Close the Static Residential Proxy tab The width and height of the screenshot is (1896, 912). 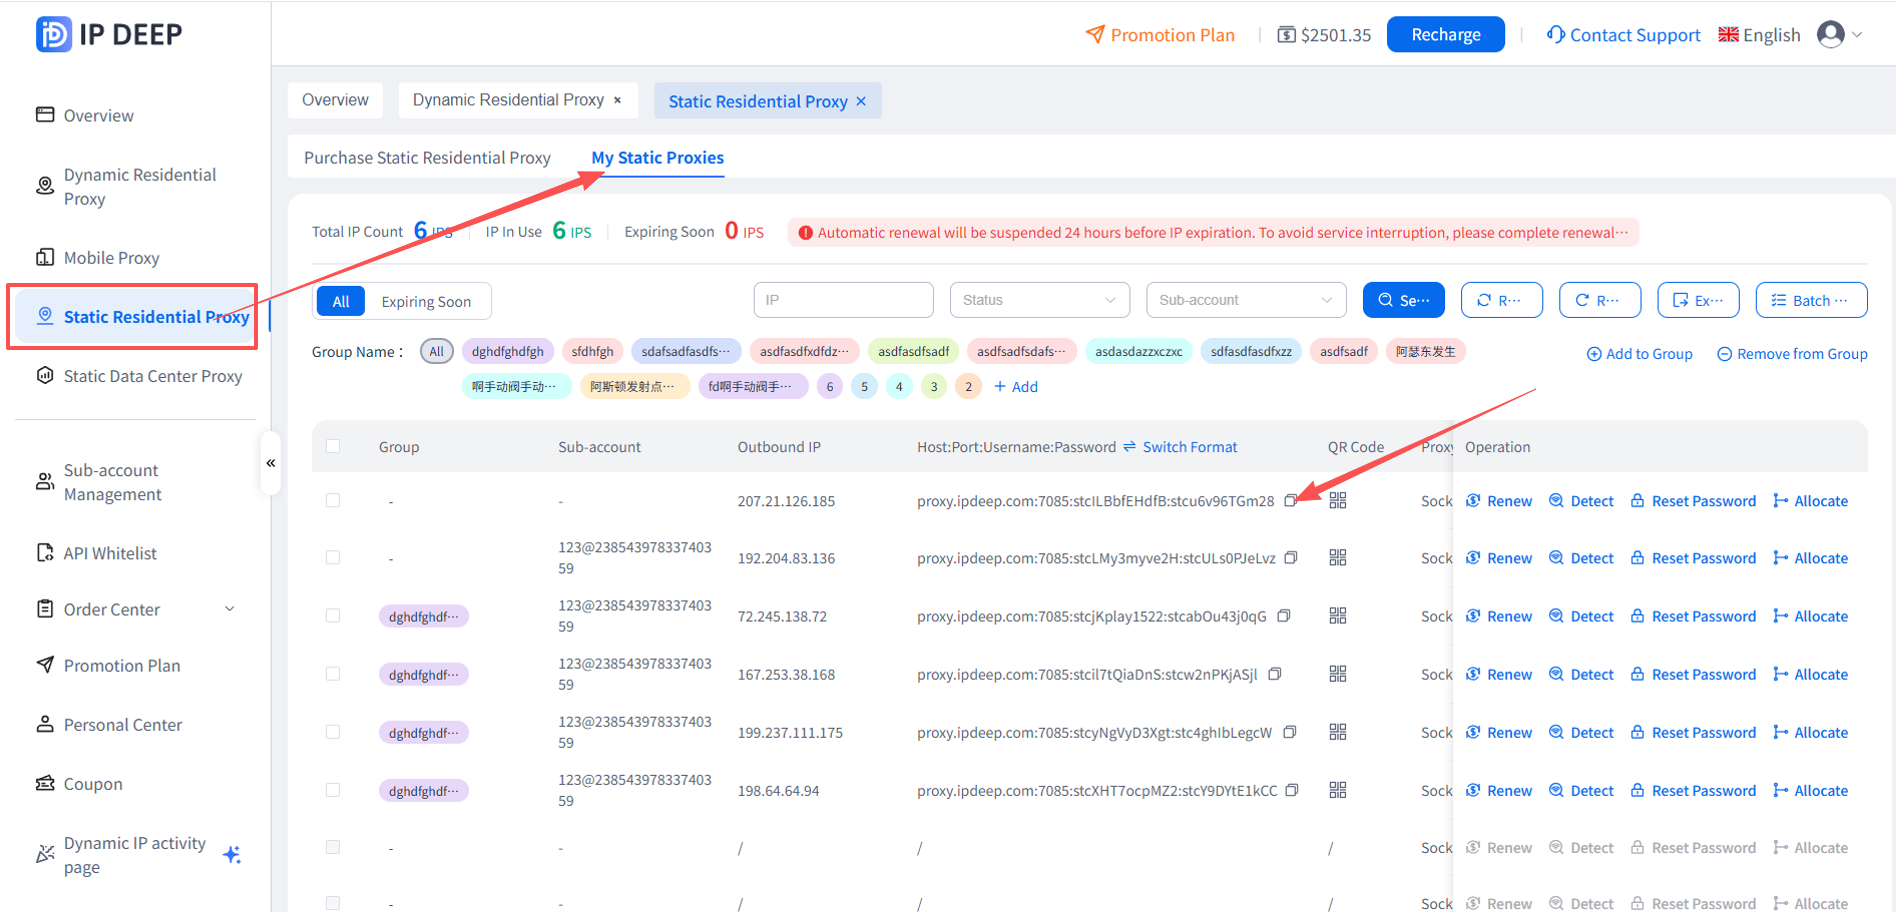coord(861,101)
